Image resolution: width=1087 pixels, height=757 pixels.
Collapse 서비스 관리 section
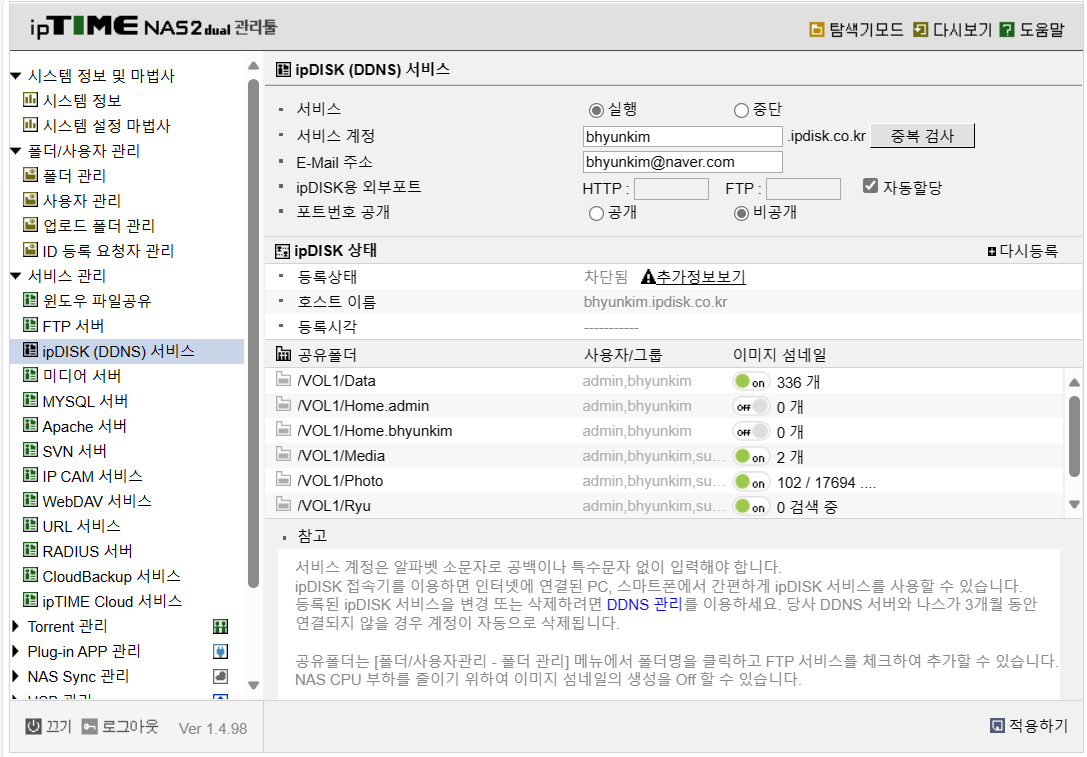coord(16,276)
